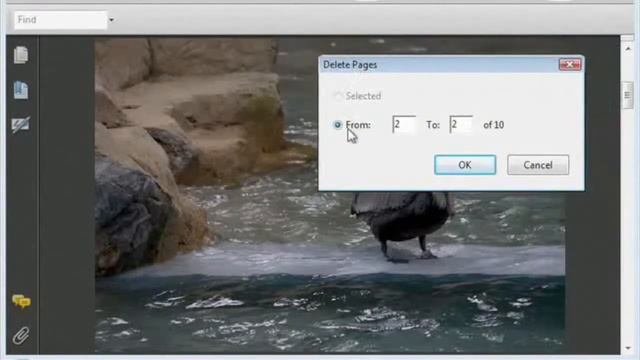The image size is (640, 360).
Task: Close the Delete Pages dialog
Action: pos(570,64)
